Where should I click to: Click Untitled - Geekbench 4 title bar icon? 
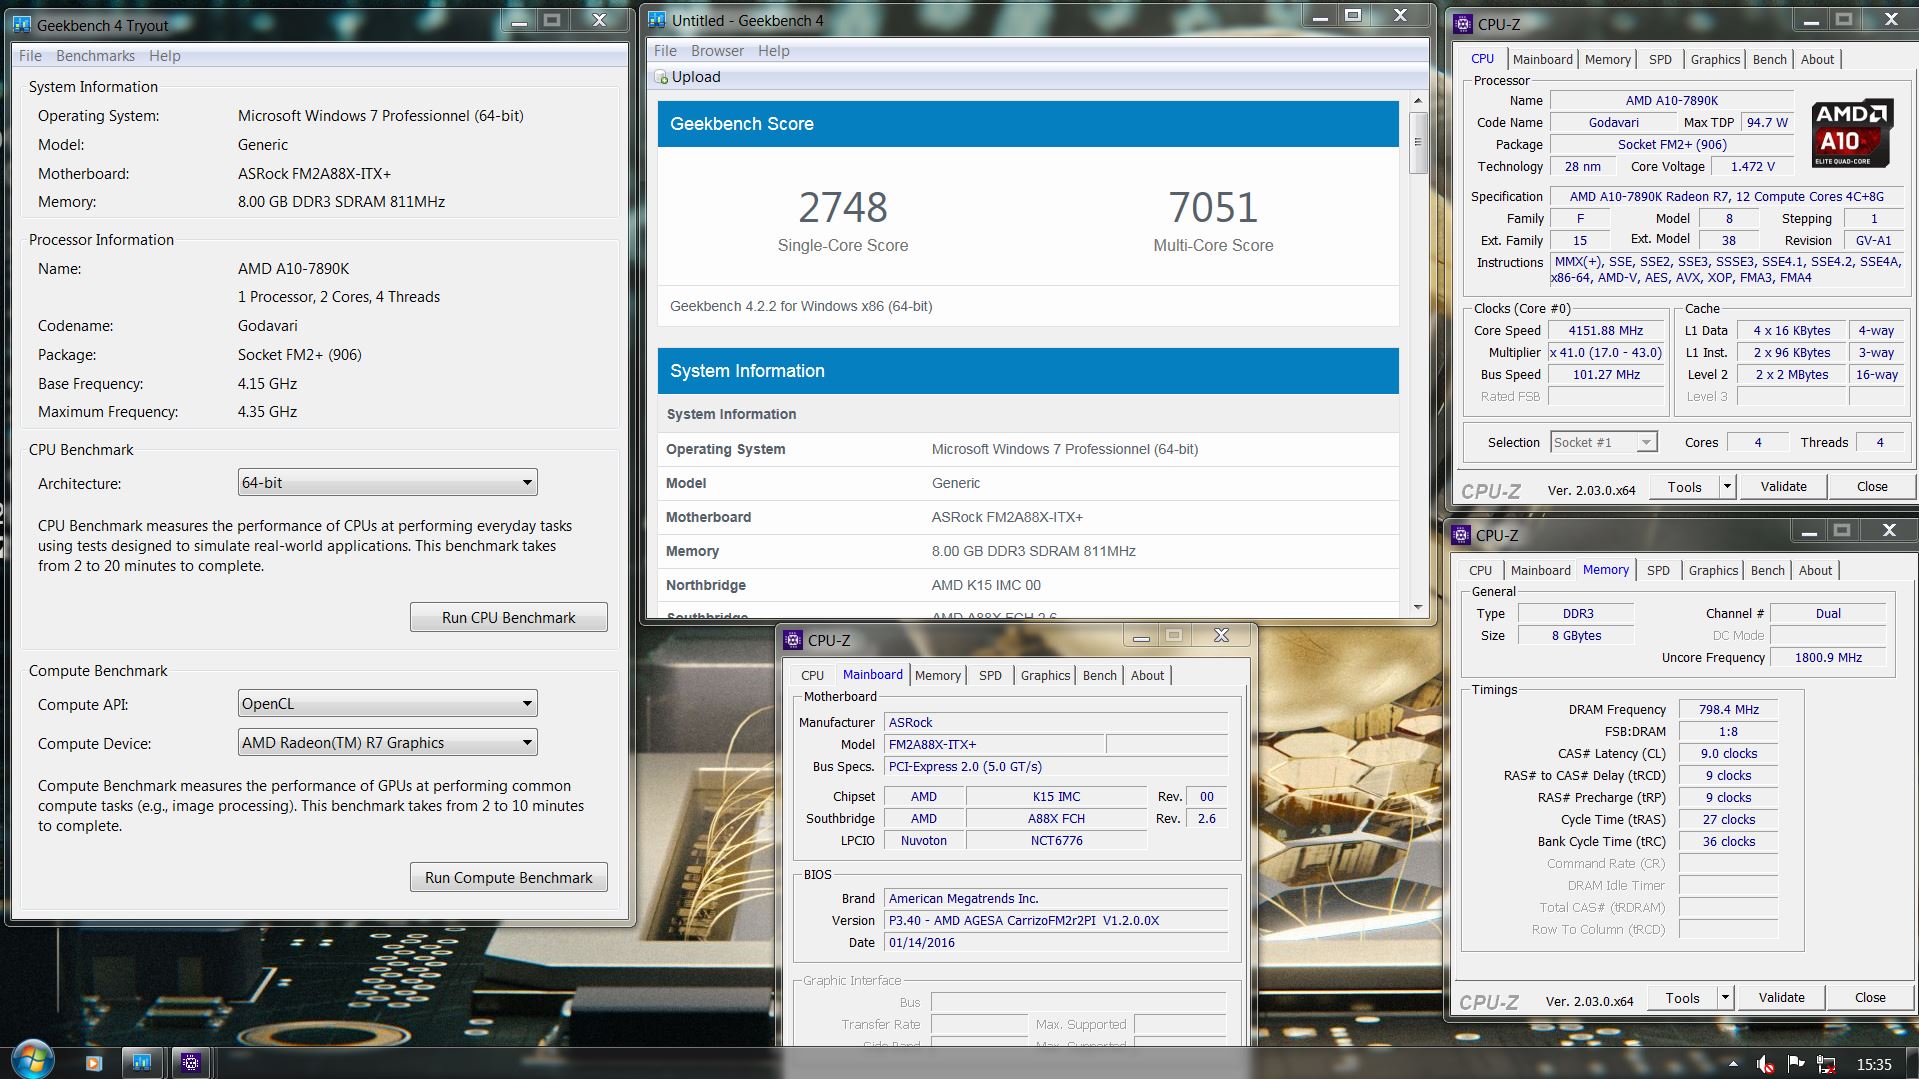[656, 20]
